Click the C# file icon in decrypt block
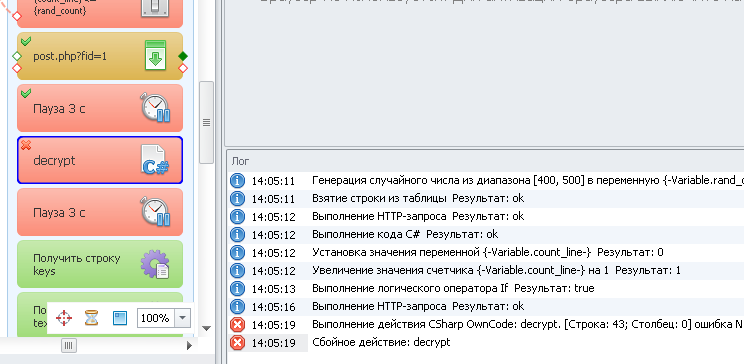 click(x=155, y=160)
